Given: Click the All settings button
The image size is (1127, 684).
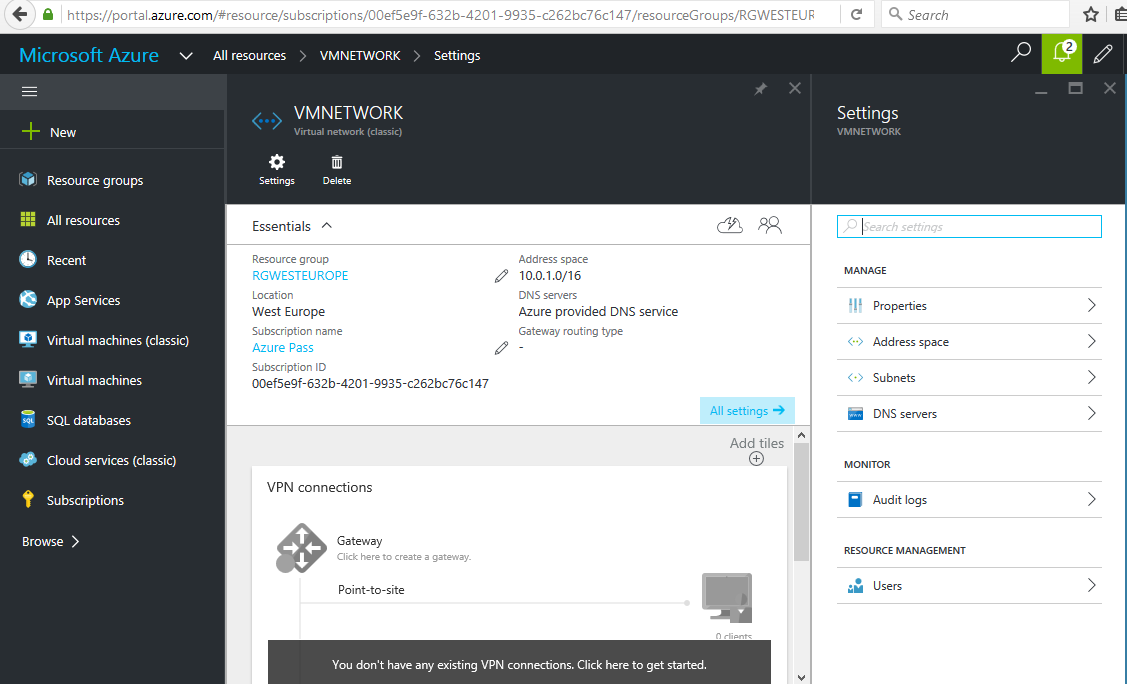Looking at the screenshot, I should 748,410.
